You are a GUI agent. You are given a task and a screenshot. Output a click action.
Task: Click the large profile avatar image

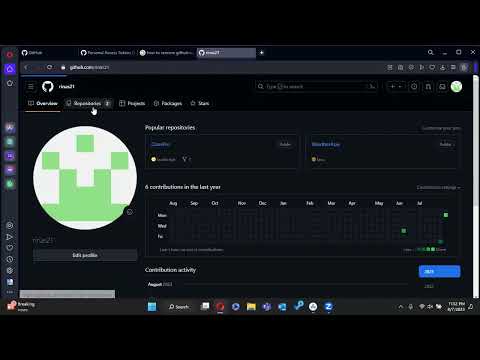pos(85,178)
